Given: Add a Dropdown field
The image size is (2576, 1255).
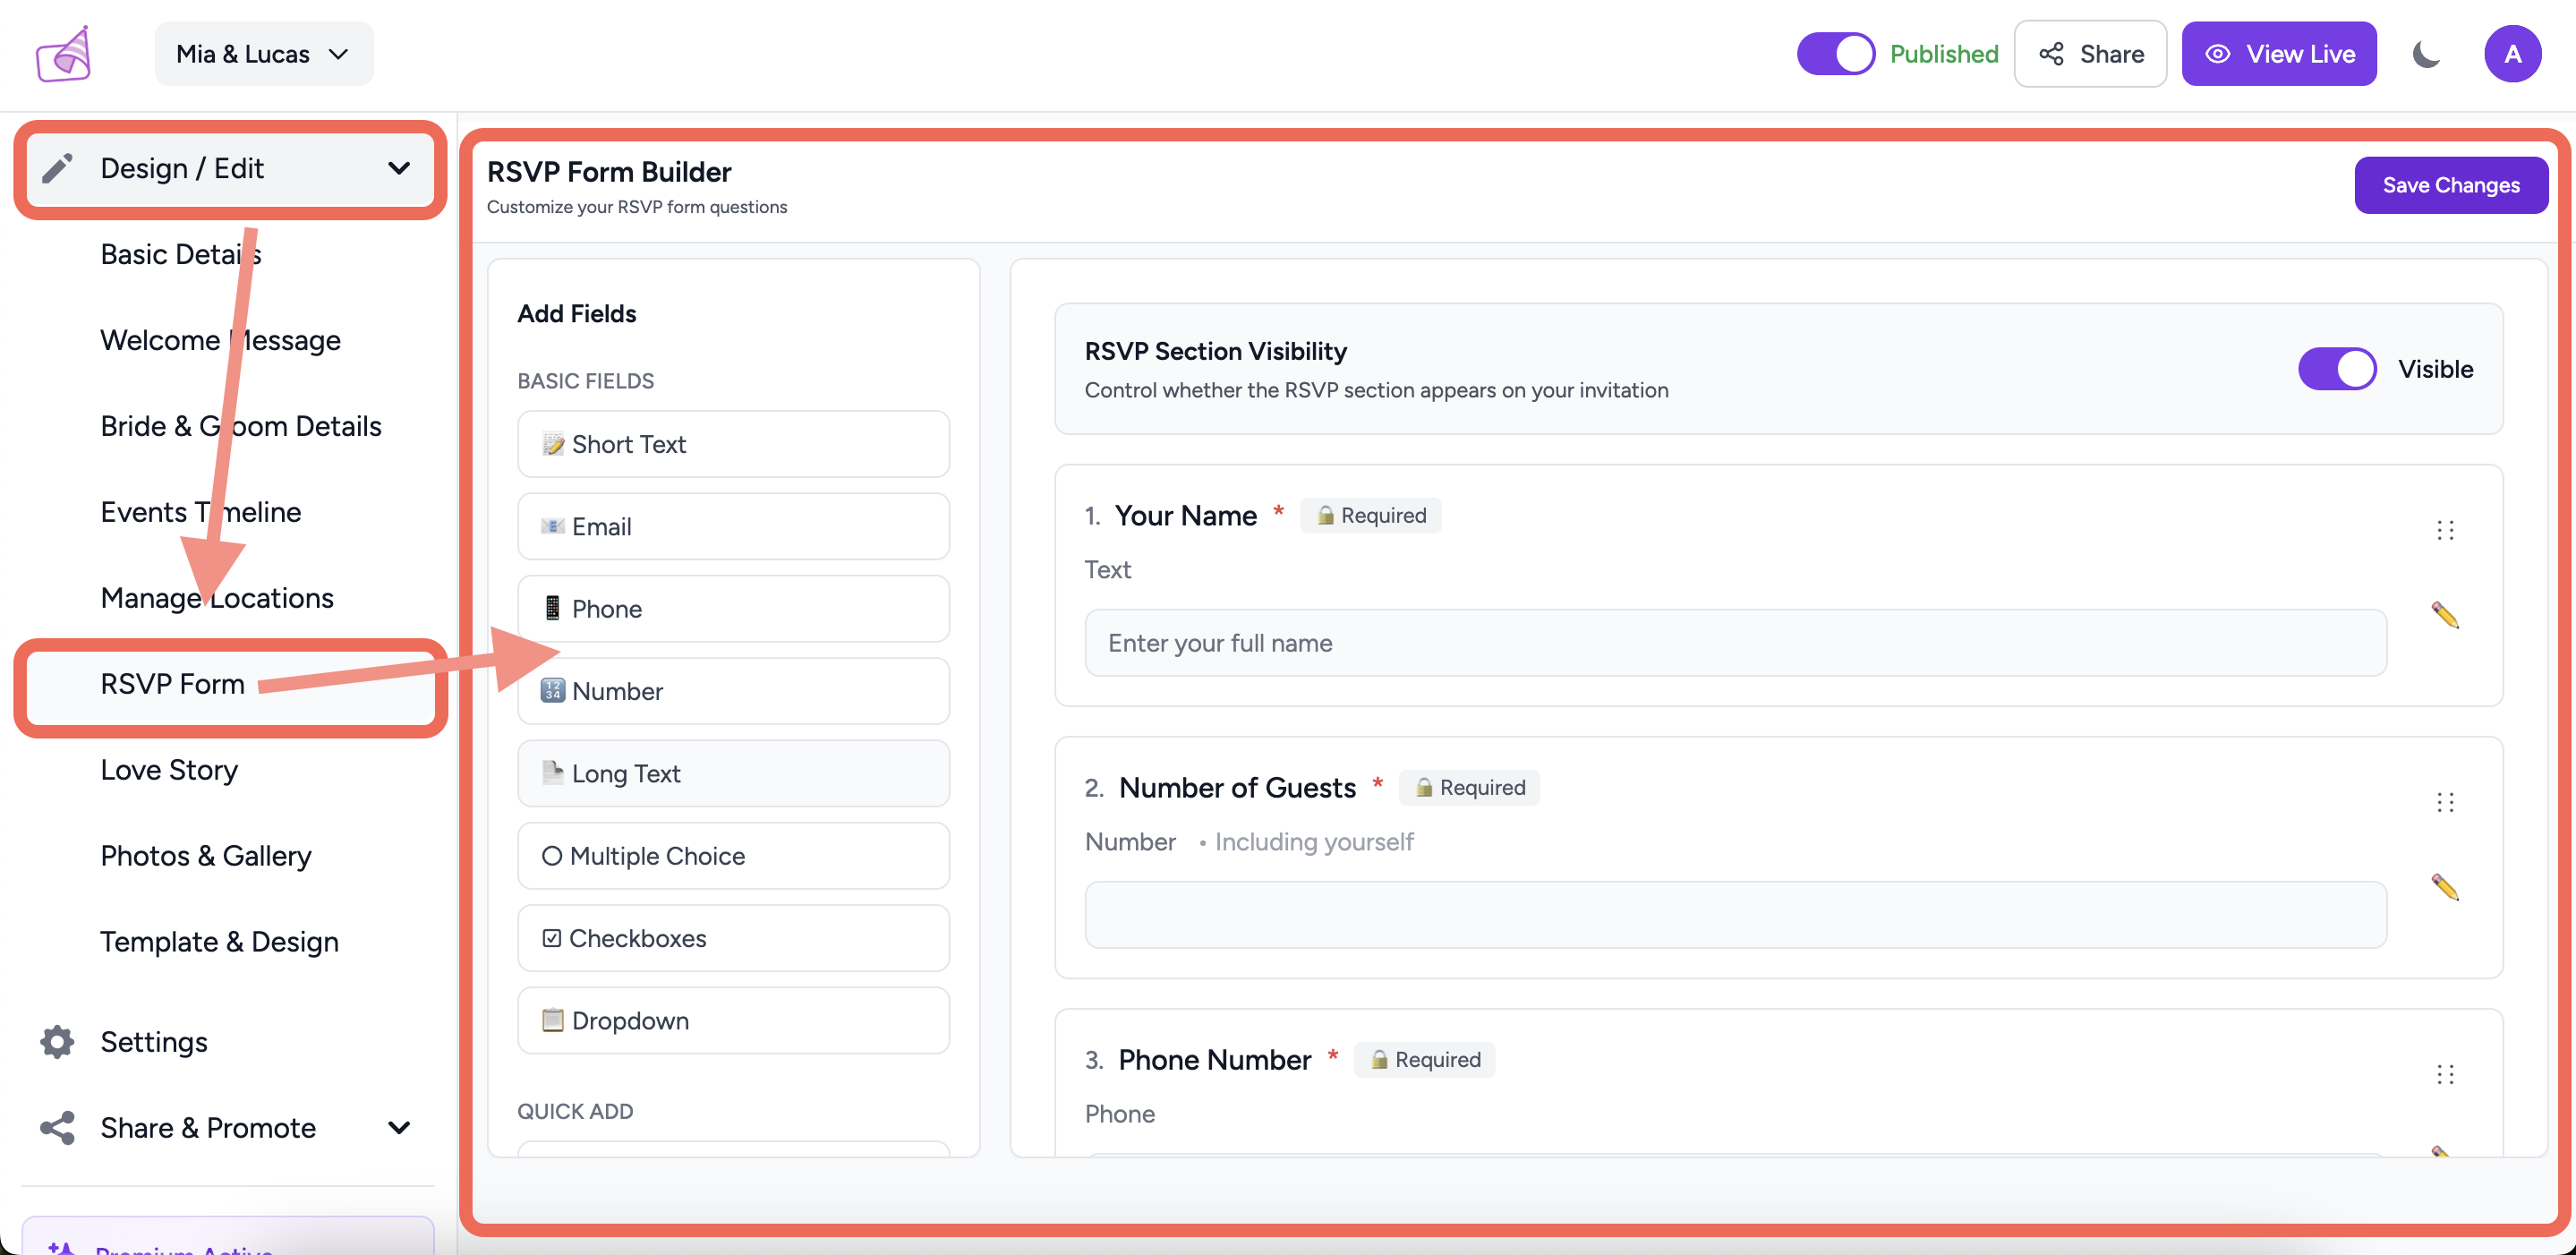Looking at the screenshot, I should click(733, 1021).
